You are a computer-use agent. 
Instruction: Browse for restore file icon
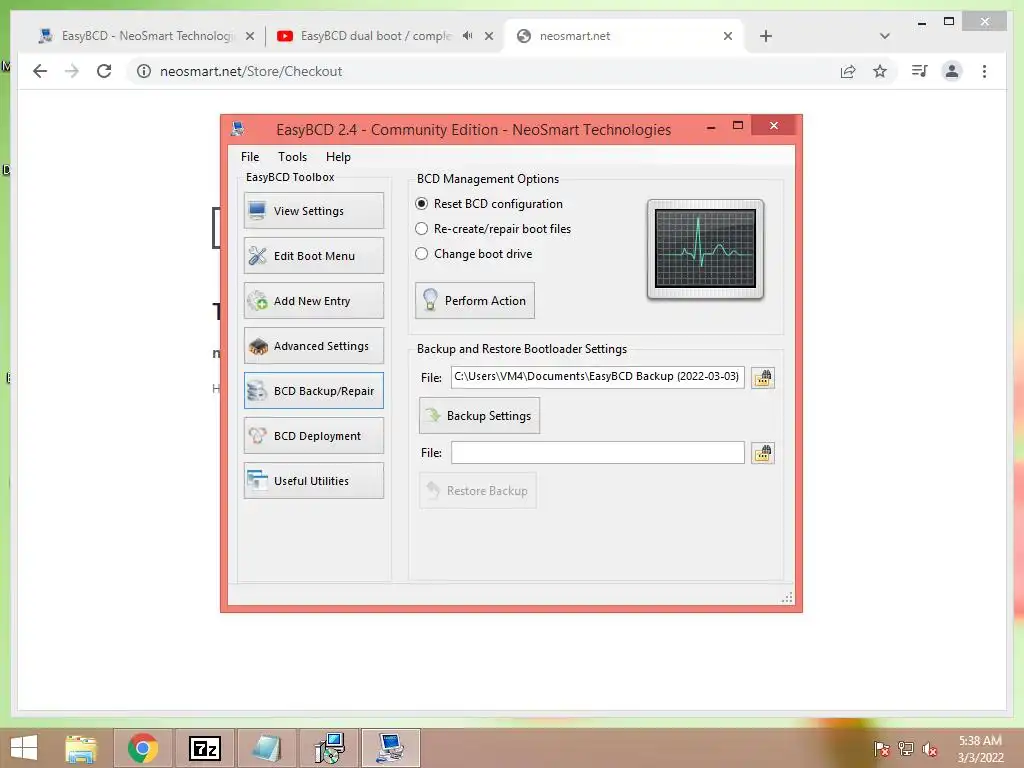click(763, 453)
